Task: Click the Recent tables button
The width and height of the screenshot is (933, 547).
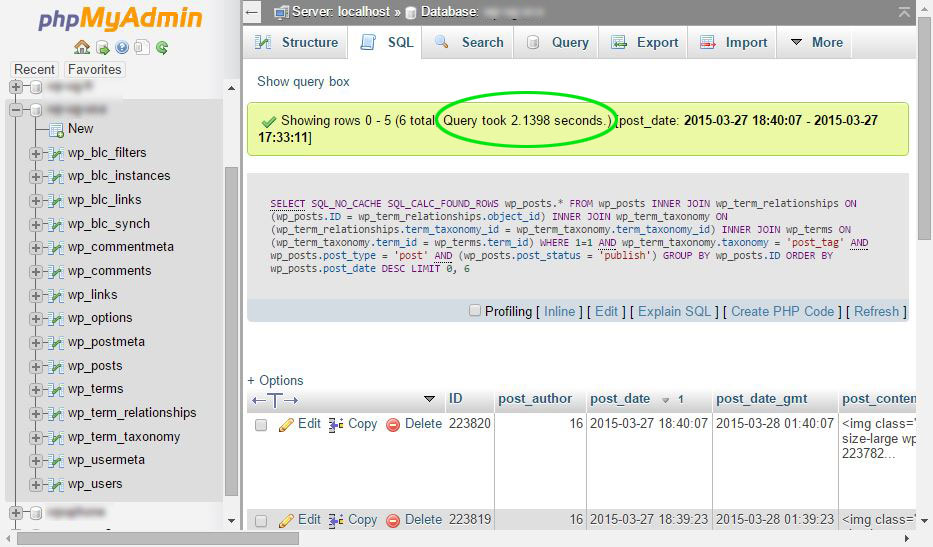Action: tap(35, 70)
